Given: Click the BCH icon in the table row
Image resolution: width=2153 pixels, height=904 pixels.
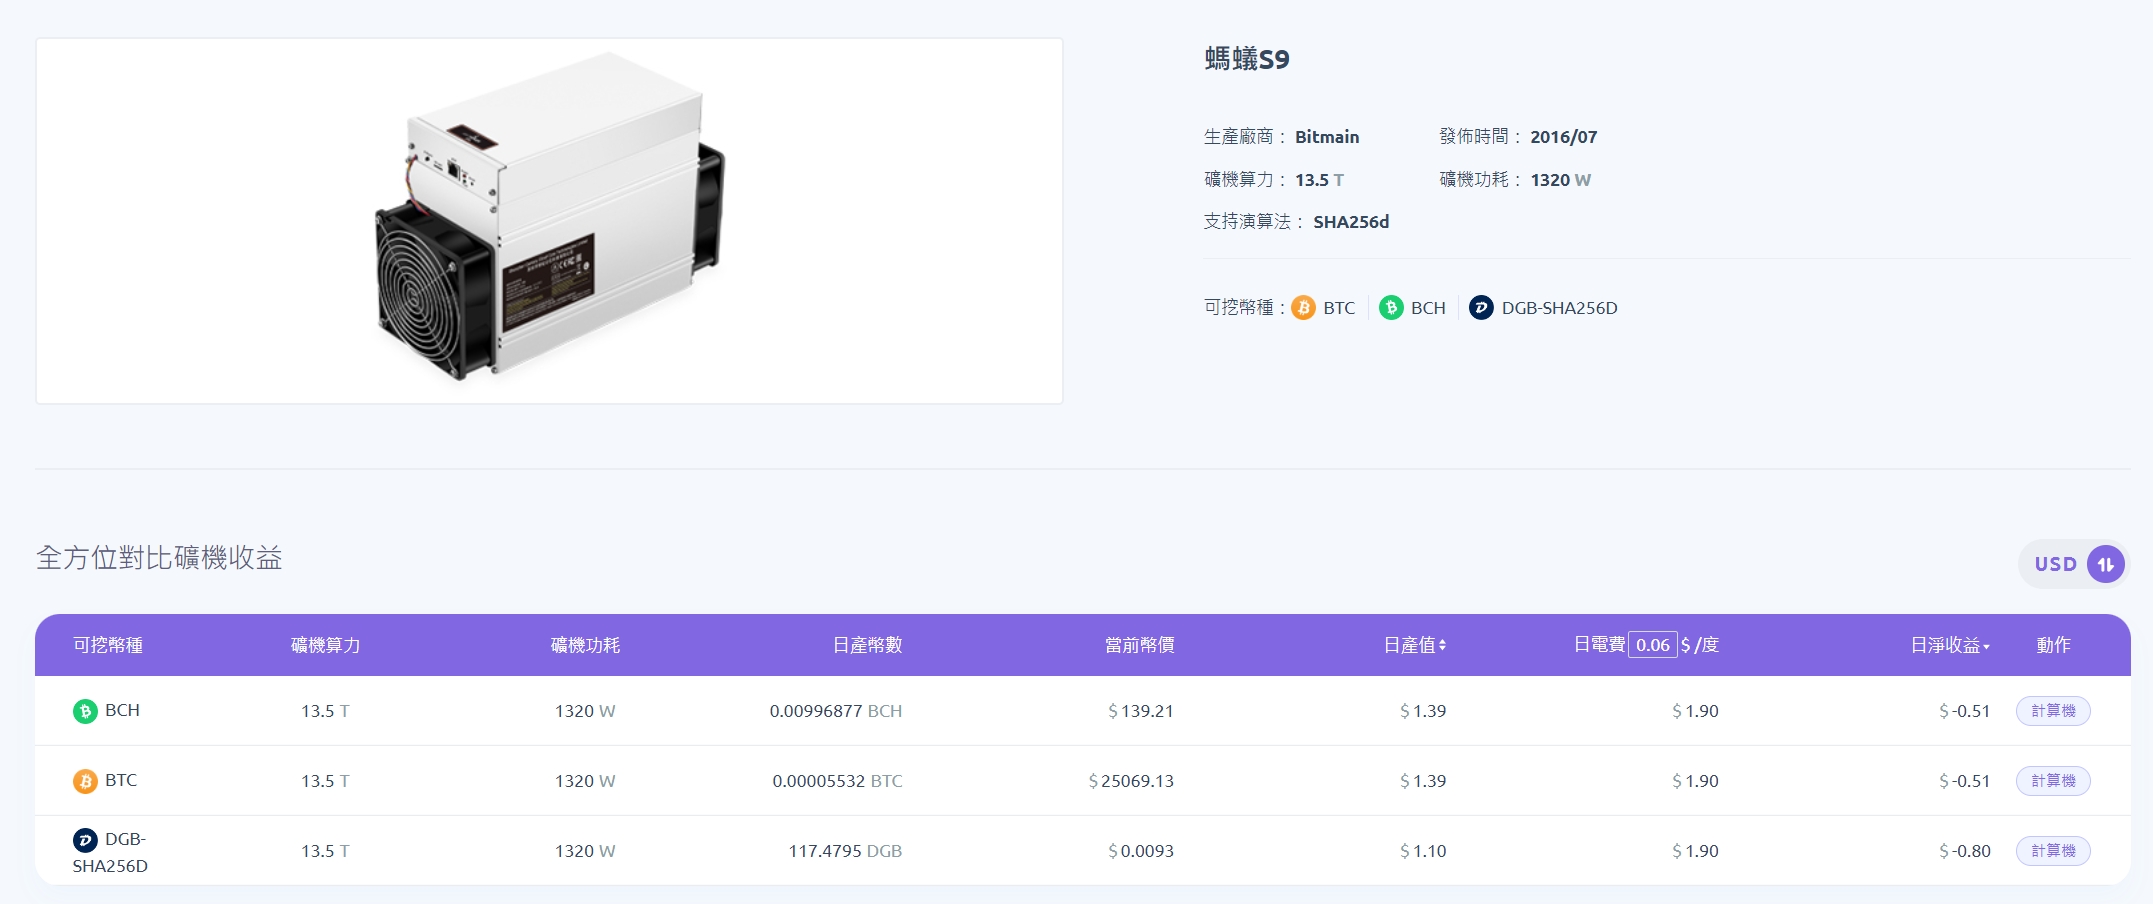Looking at the screenshot, I should (x=85, y=711).
